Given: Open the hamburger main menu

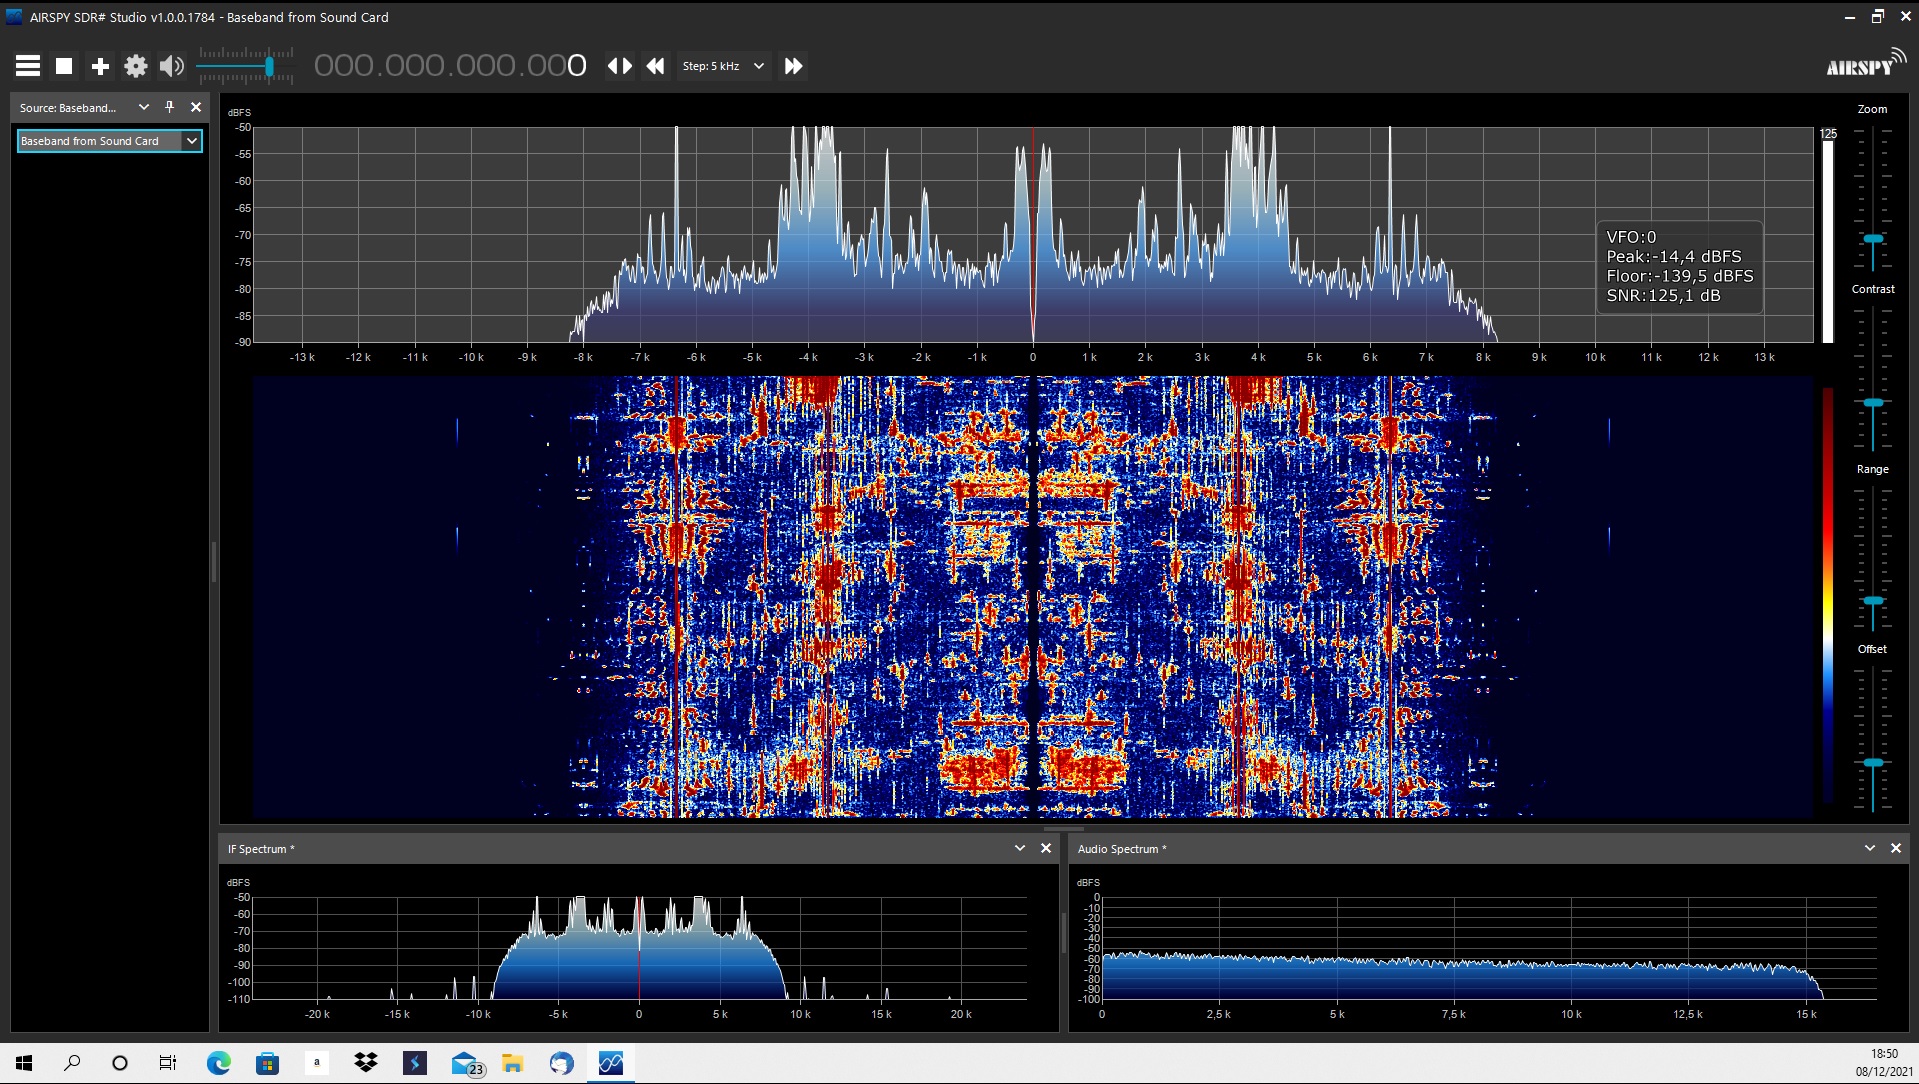Looking at the screenshot, I should pos(28,66).
